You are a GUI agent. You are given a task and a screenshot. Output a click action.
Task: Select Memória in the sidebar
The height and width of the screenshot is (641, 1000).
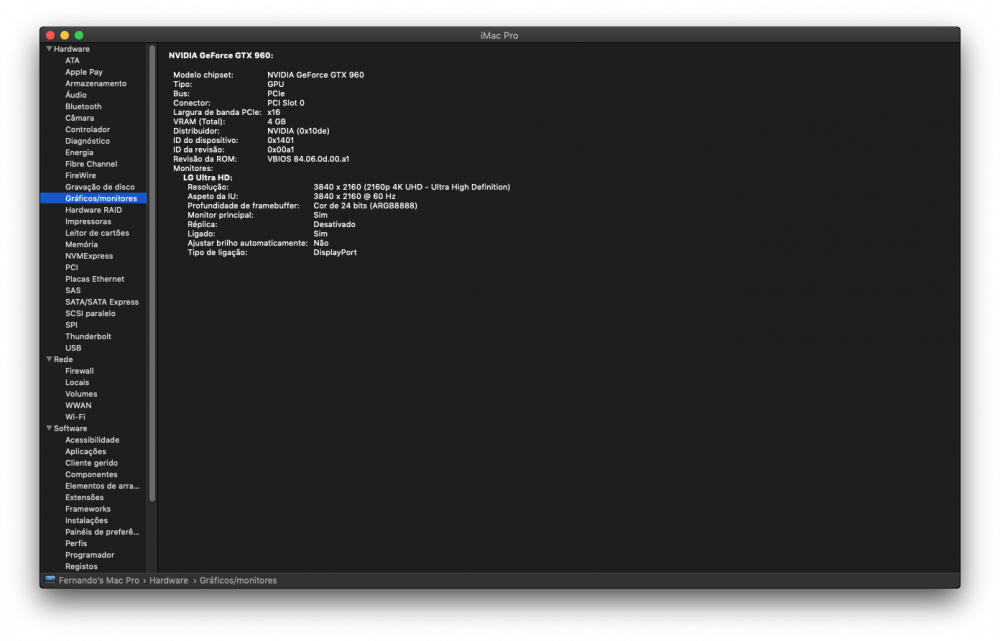81,244
